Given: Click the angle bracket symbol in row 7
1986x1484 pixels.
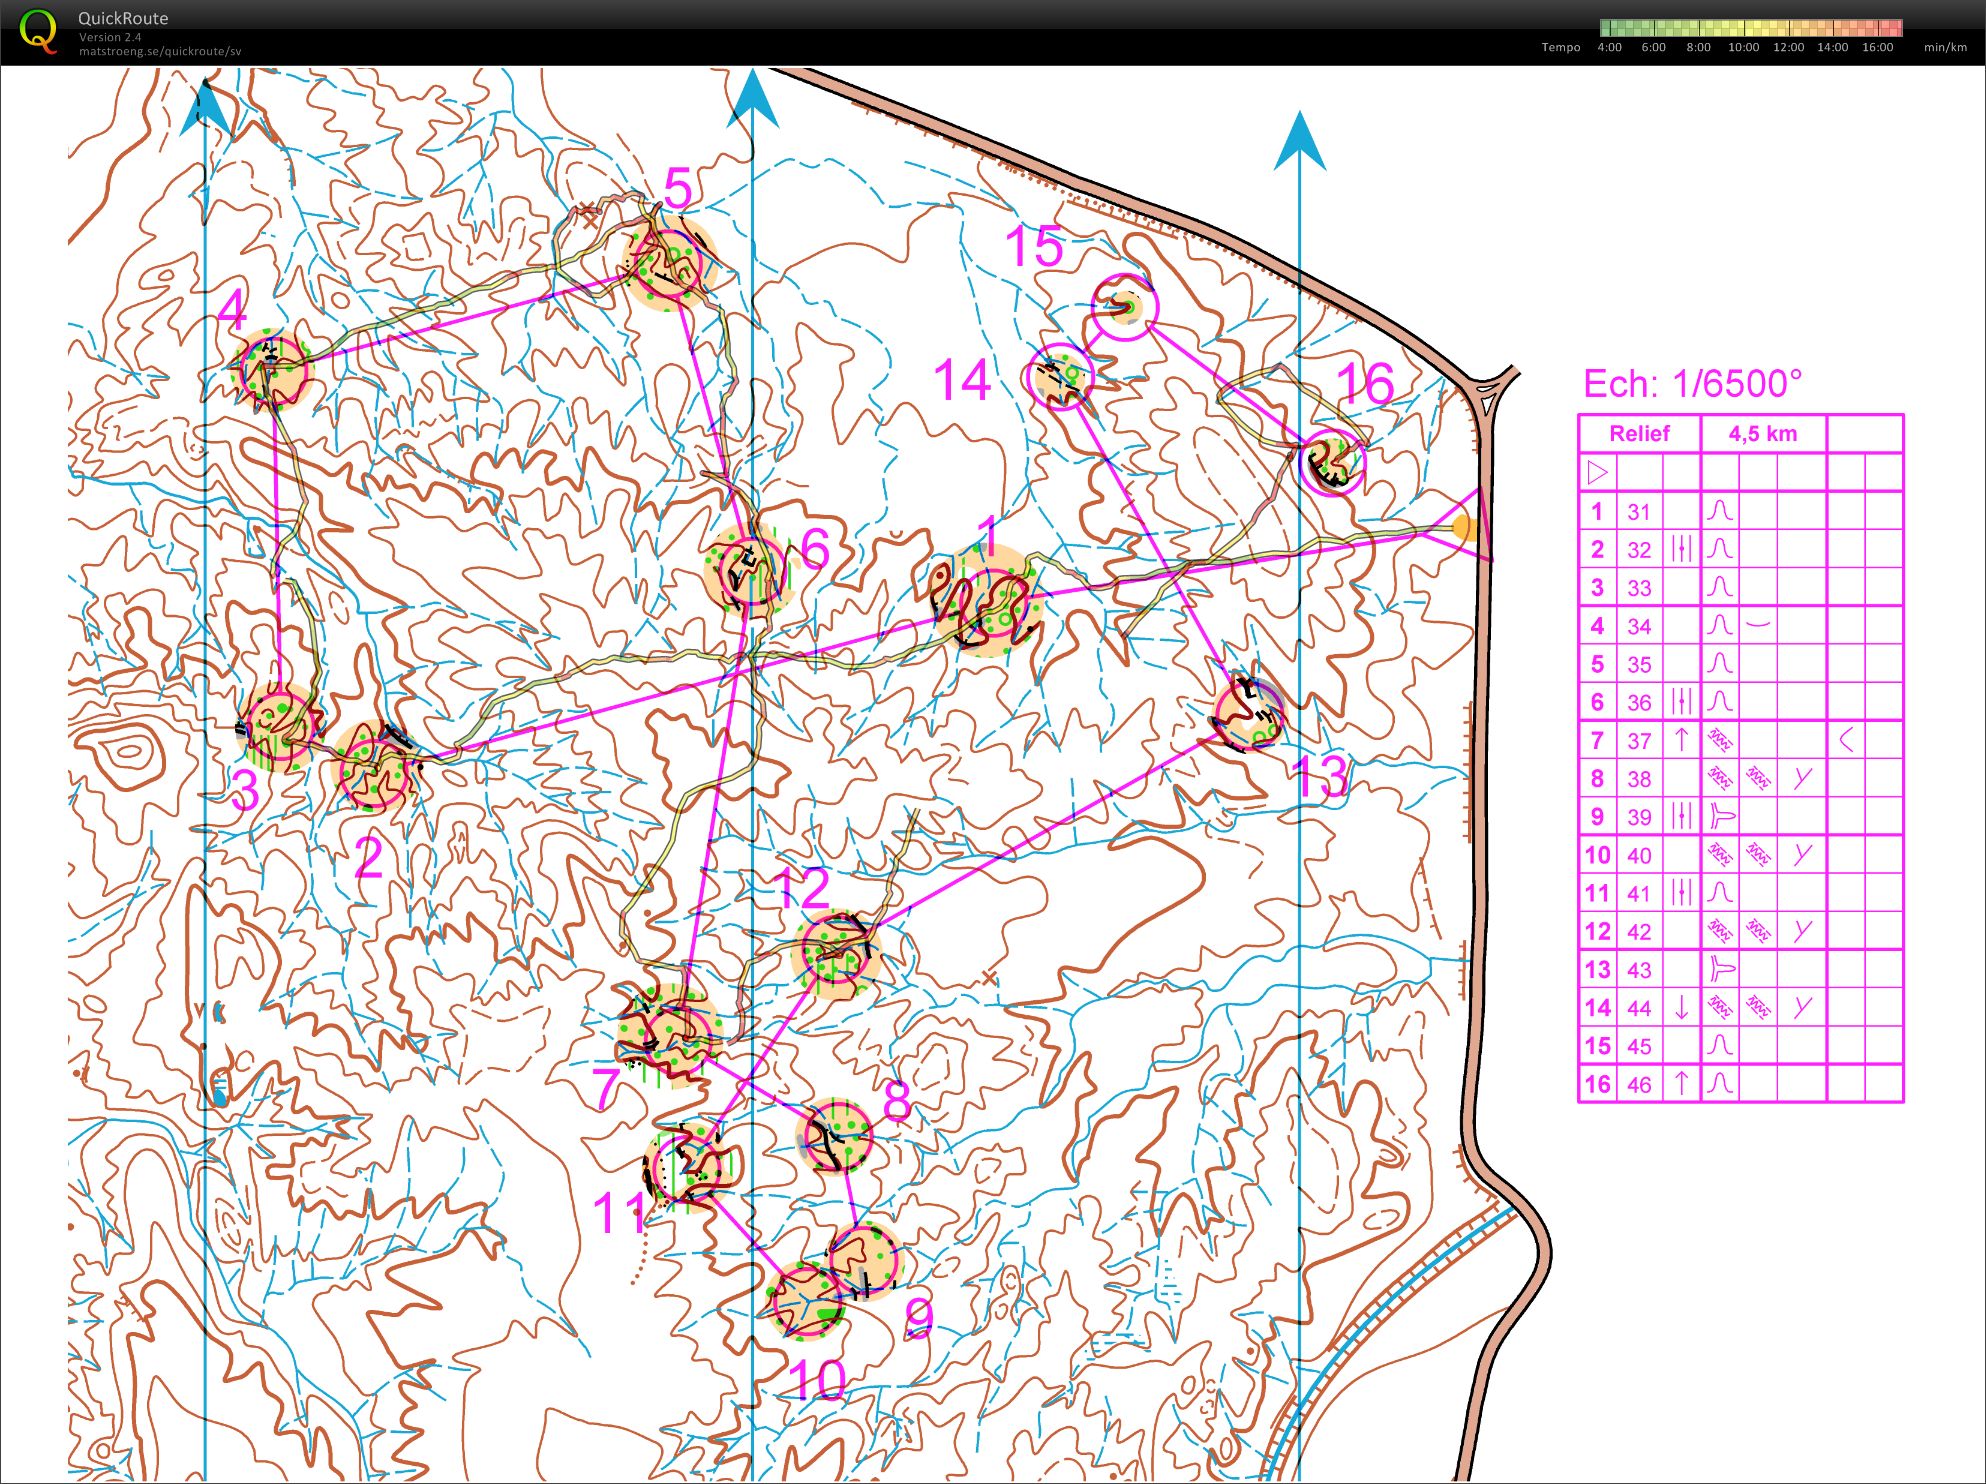Looking at the screenshot, I should point(1846,740).
